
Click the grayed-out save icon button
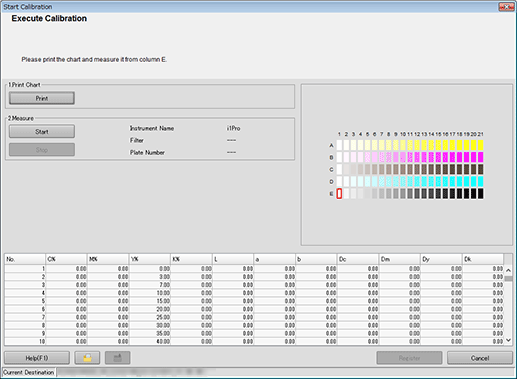(x=117, y=358)
